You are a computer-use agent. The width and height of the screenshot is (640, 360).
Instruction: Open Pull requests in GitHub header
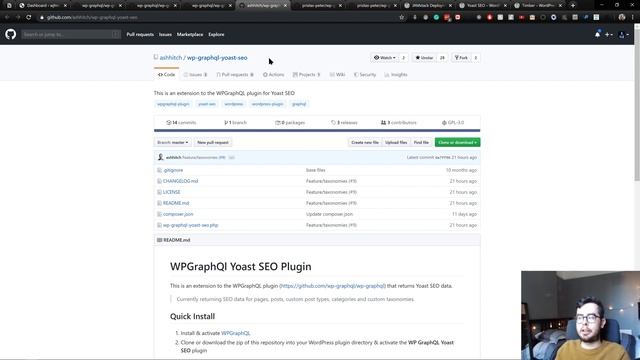140,34
